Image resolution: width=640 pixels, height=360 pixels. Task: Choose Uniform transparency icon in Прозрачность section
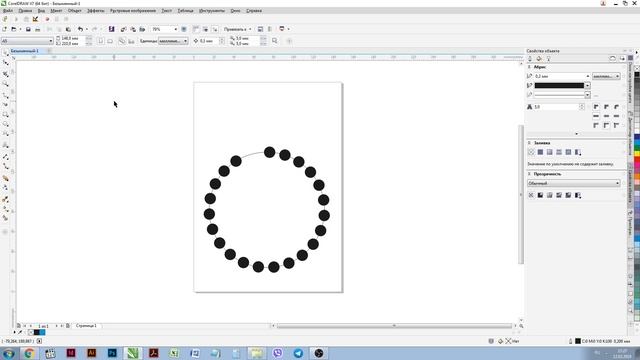[540, 195]
